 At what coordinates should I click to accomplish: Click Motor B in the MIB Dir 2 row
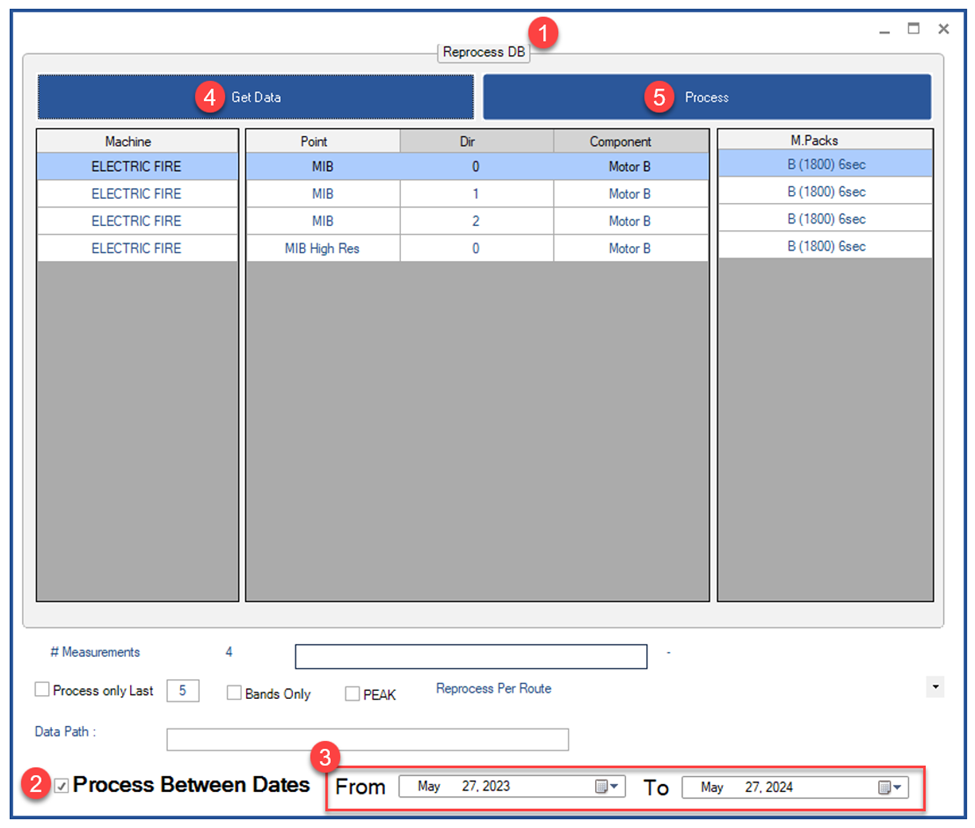(630, 221)
